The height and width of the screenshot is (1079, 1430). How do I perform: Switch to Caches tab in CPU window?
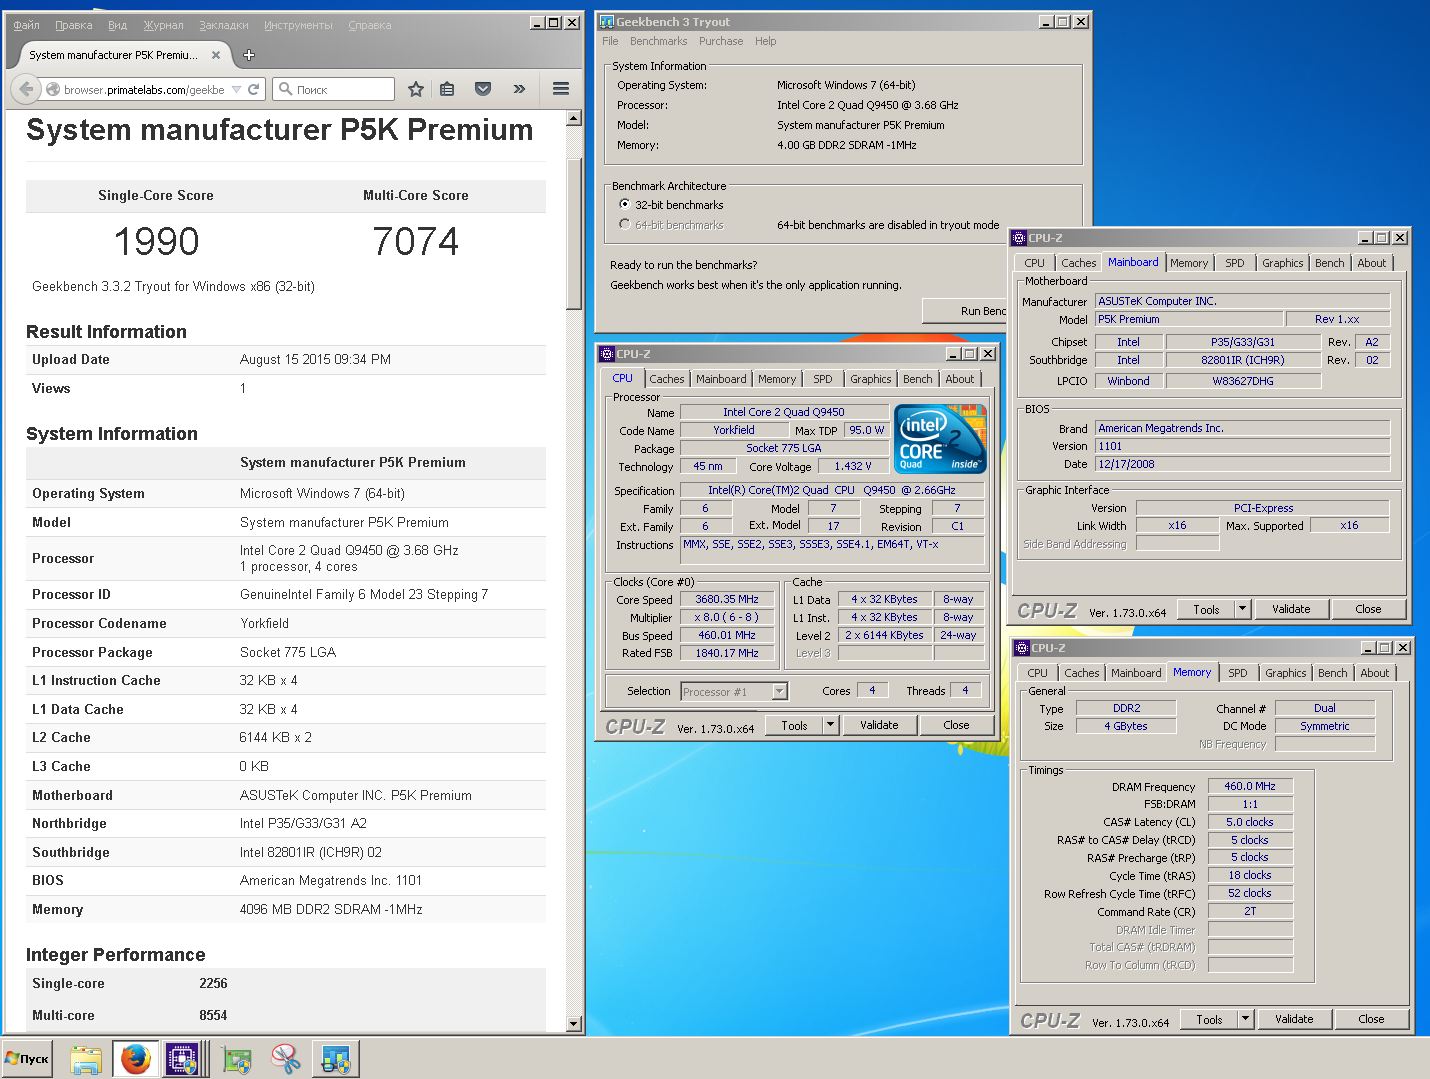667,379
